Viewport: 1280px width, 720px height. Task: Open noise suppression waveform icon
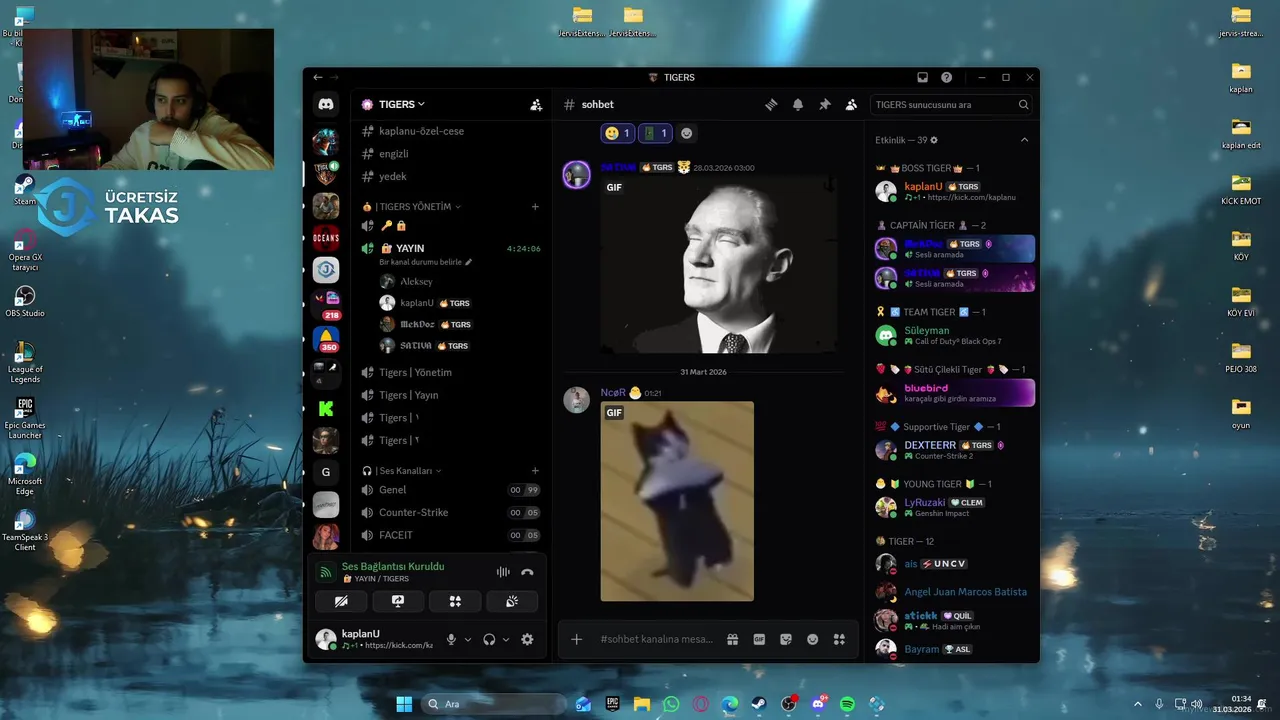502,572
